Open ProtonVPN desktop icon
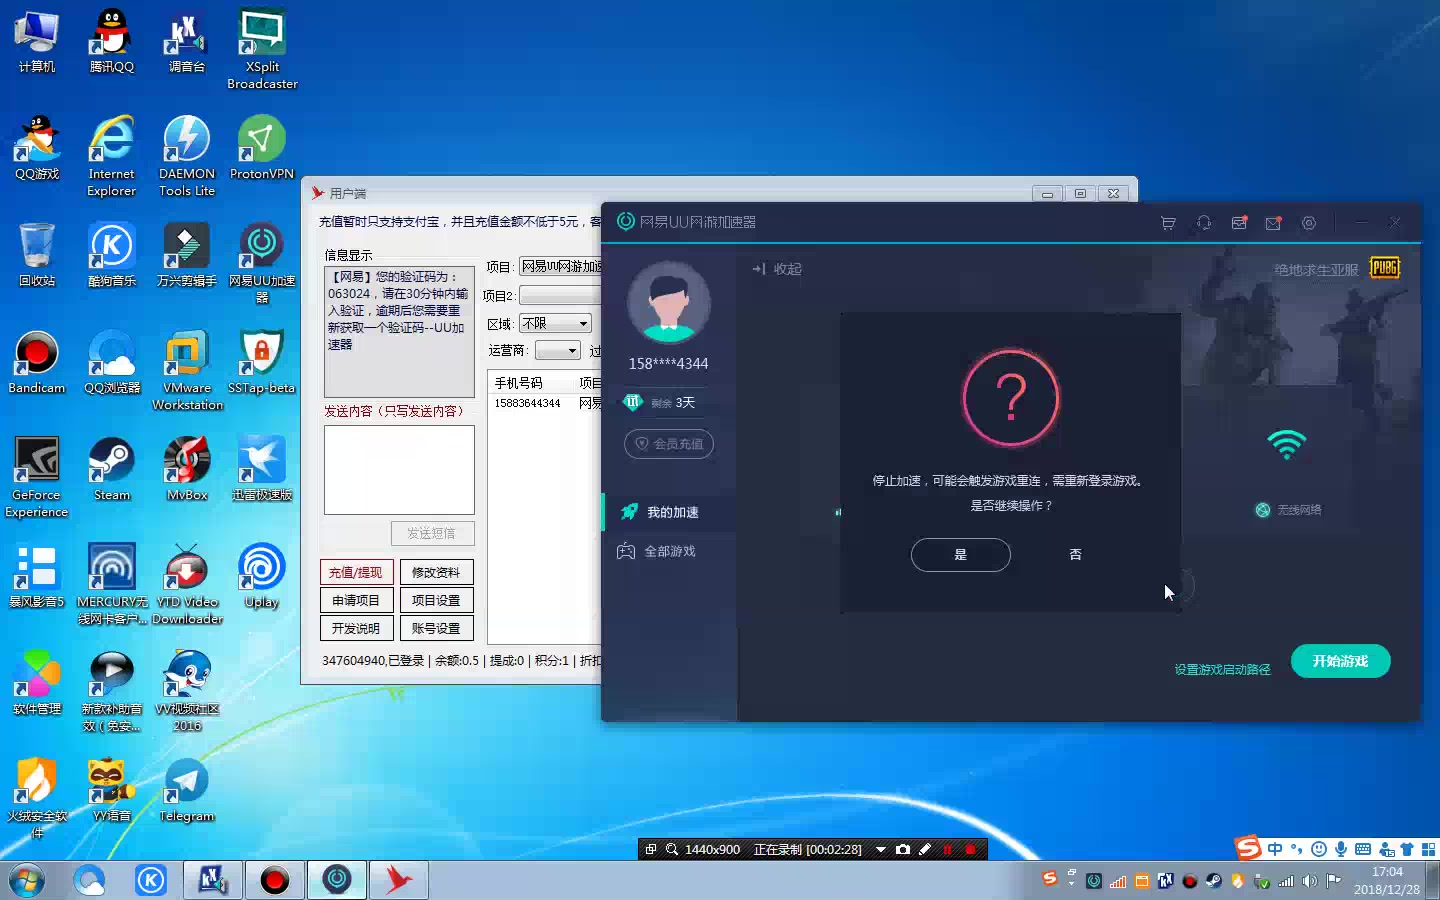This screenshot has width=1440, height=900. pos(262,147)
